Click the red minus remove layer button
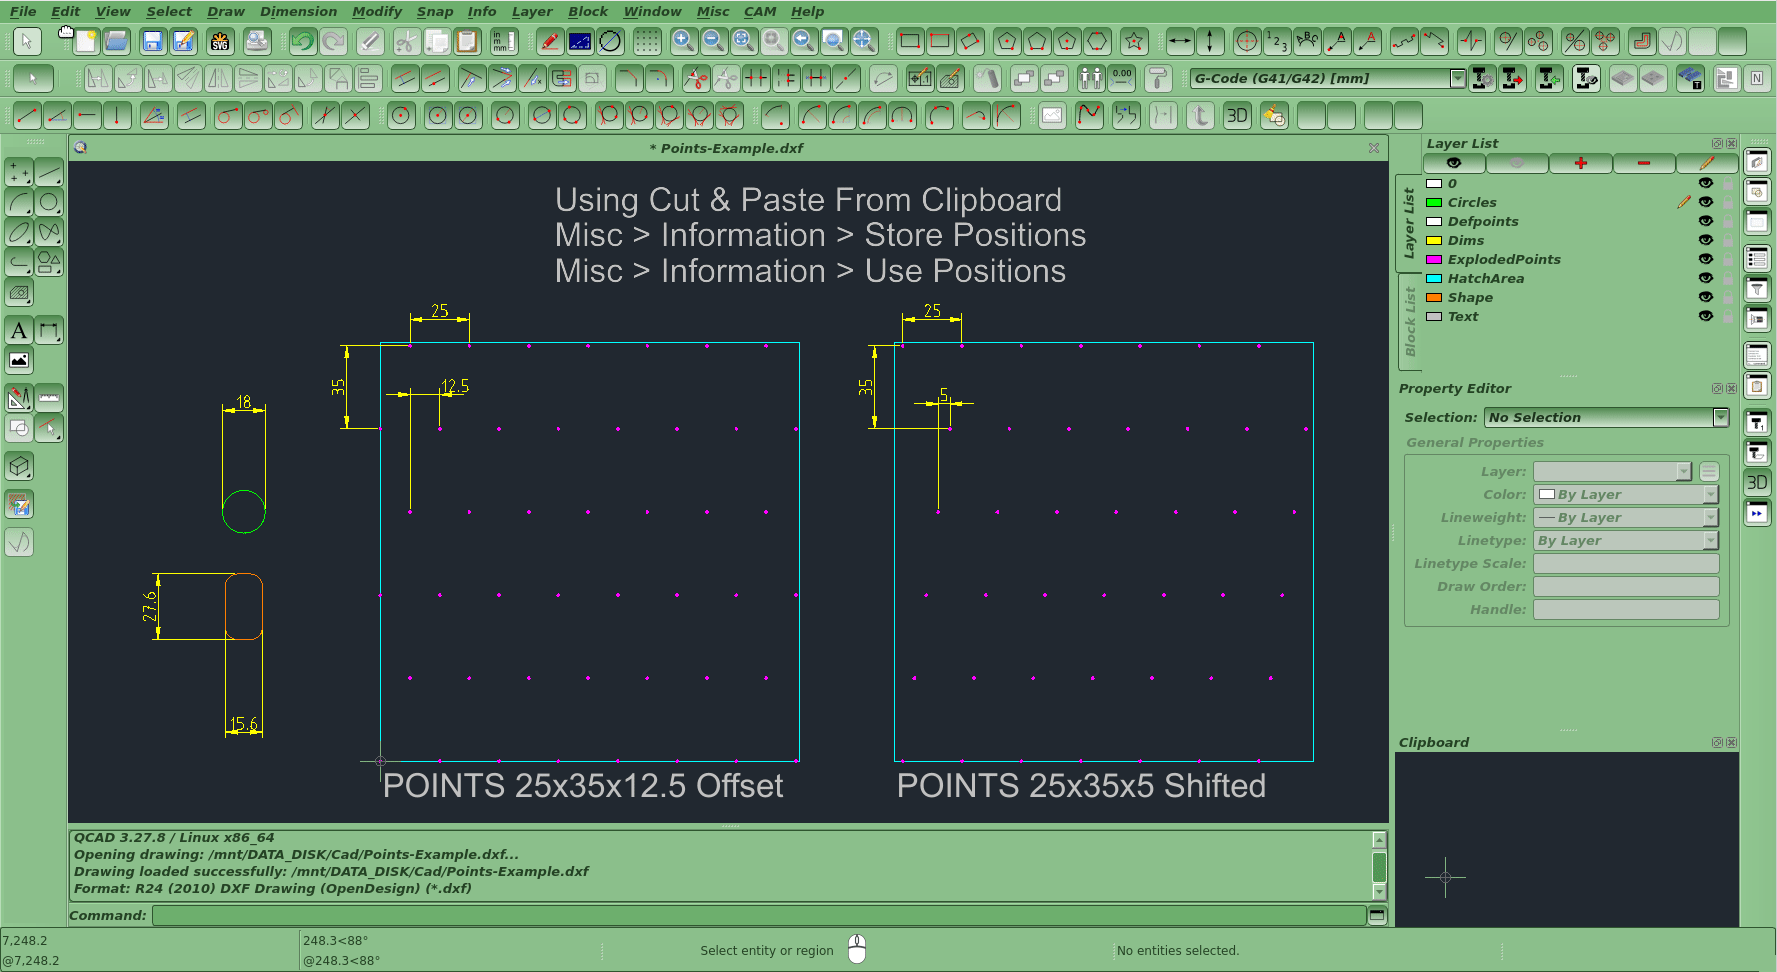Viewport: 1777px width, 972px height. [x=1643, y=163]
